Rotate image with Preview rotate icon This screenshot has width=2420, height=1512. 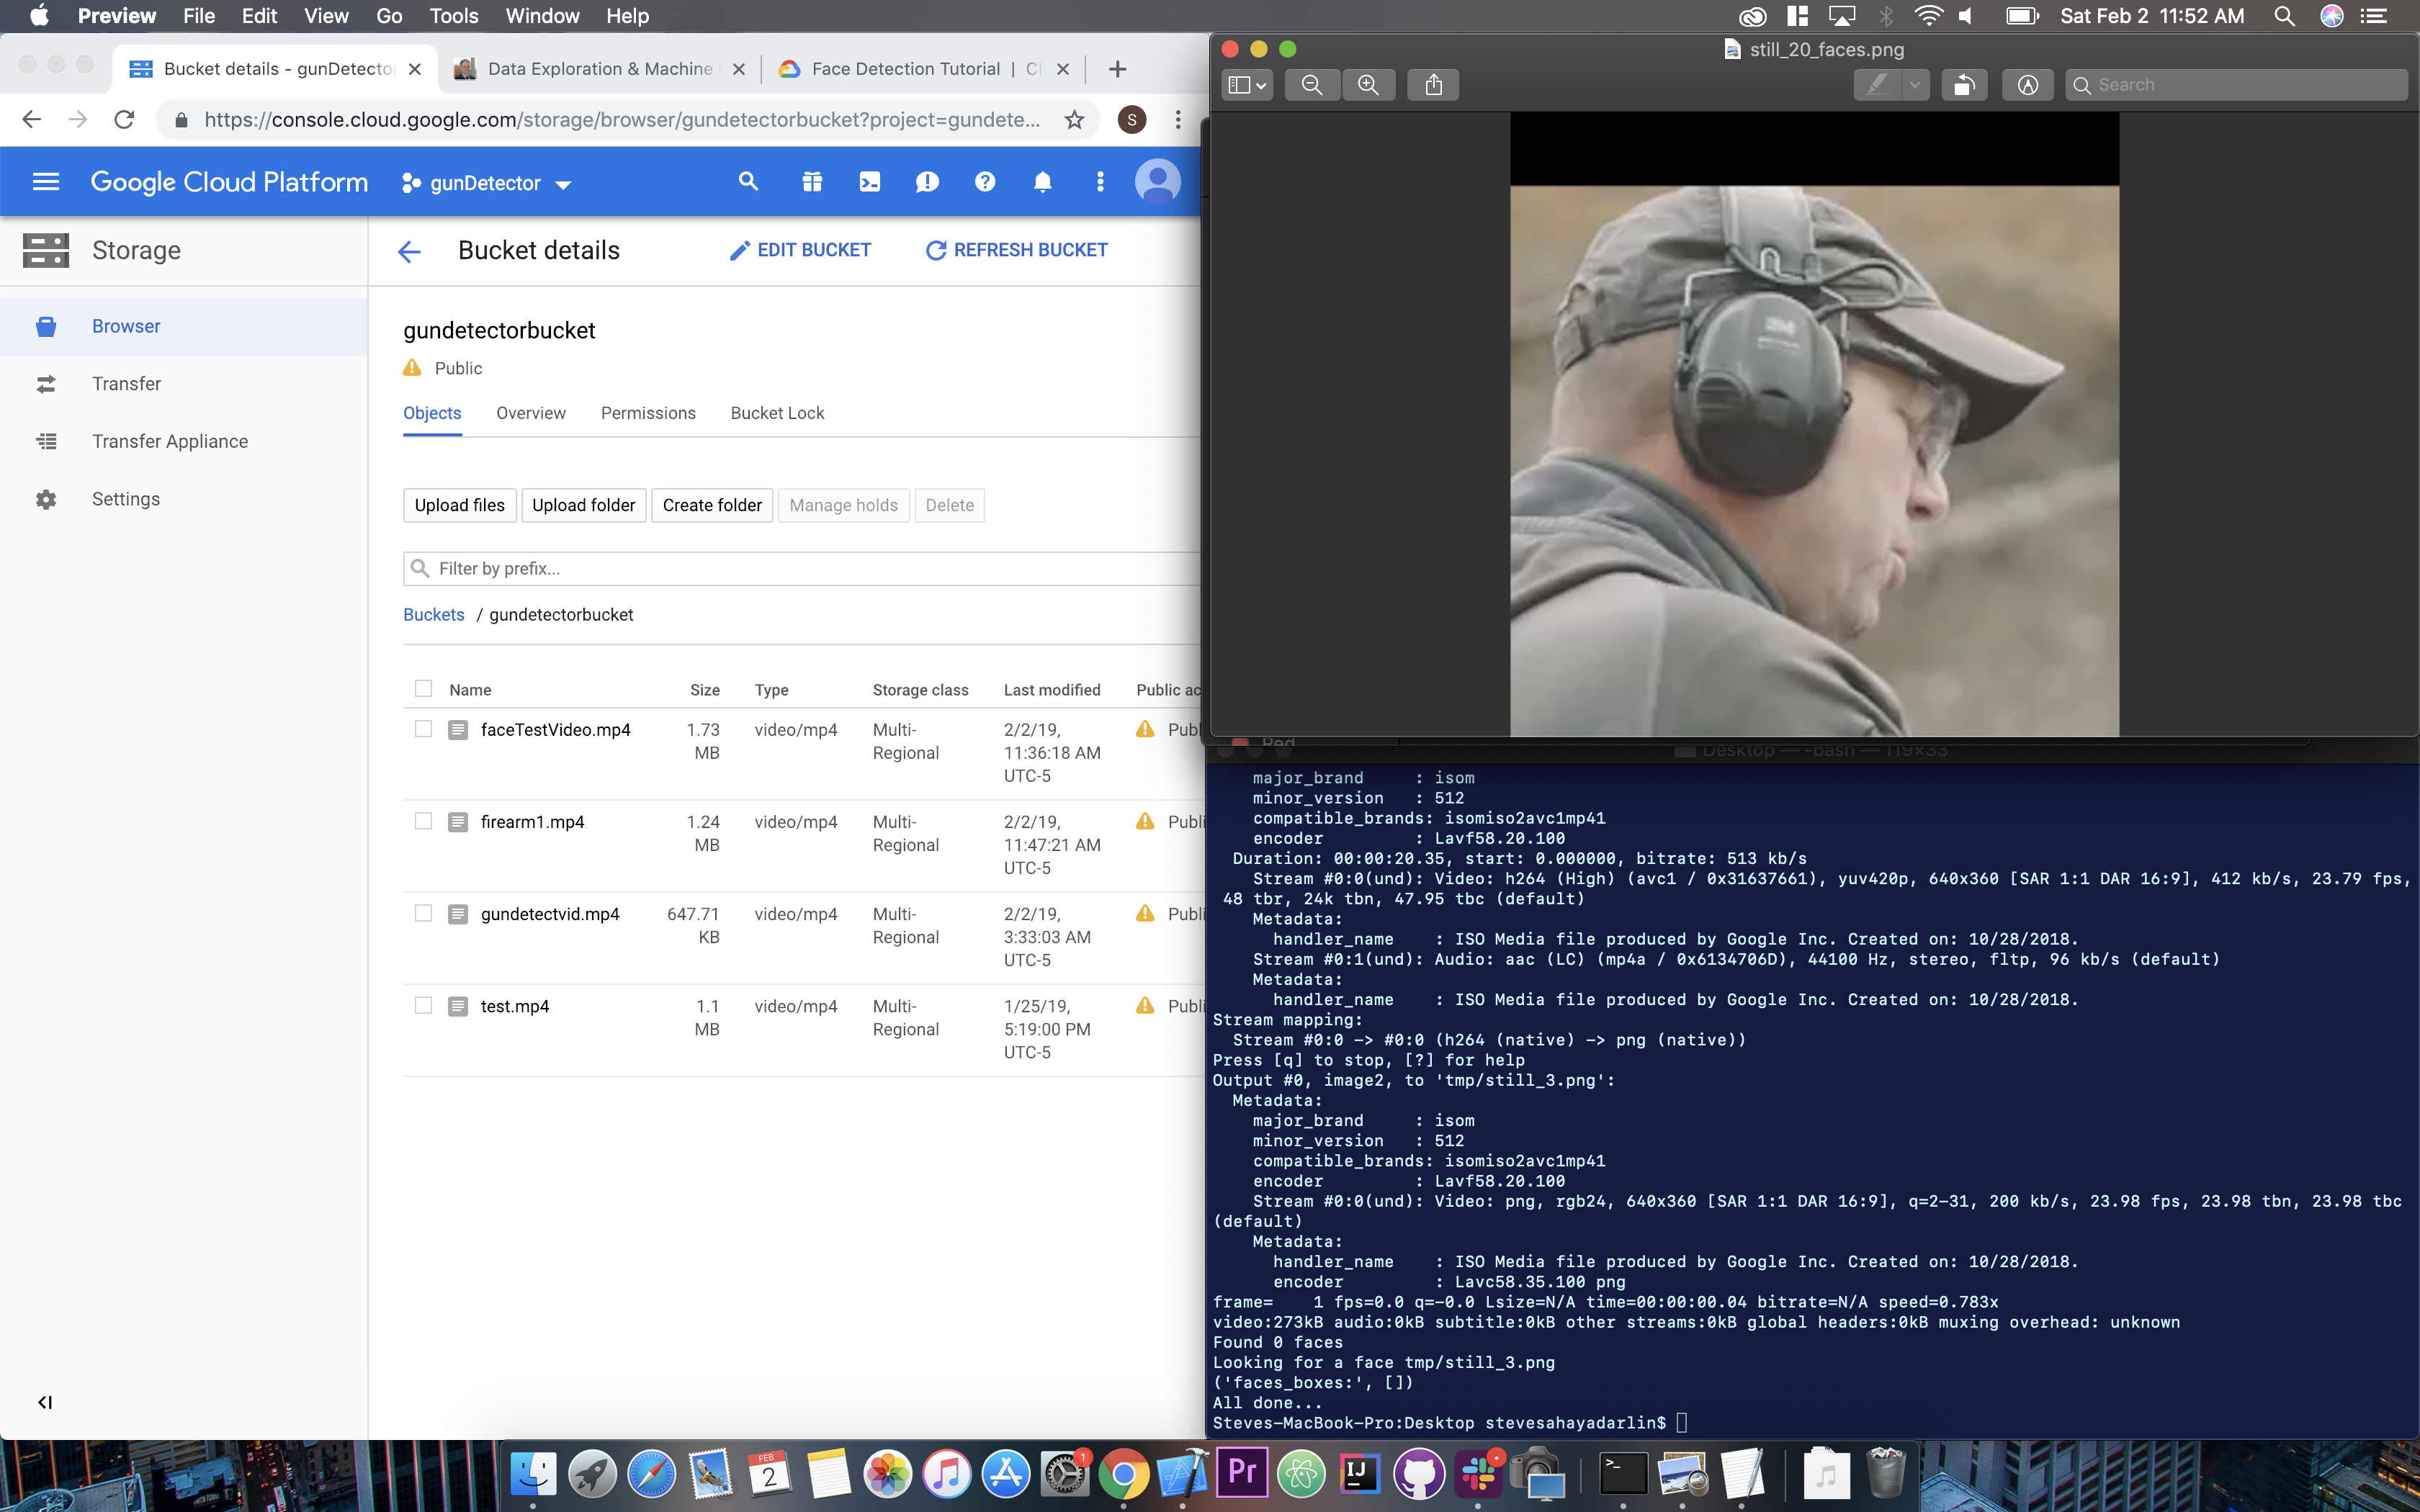[x=1964, y=85]
